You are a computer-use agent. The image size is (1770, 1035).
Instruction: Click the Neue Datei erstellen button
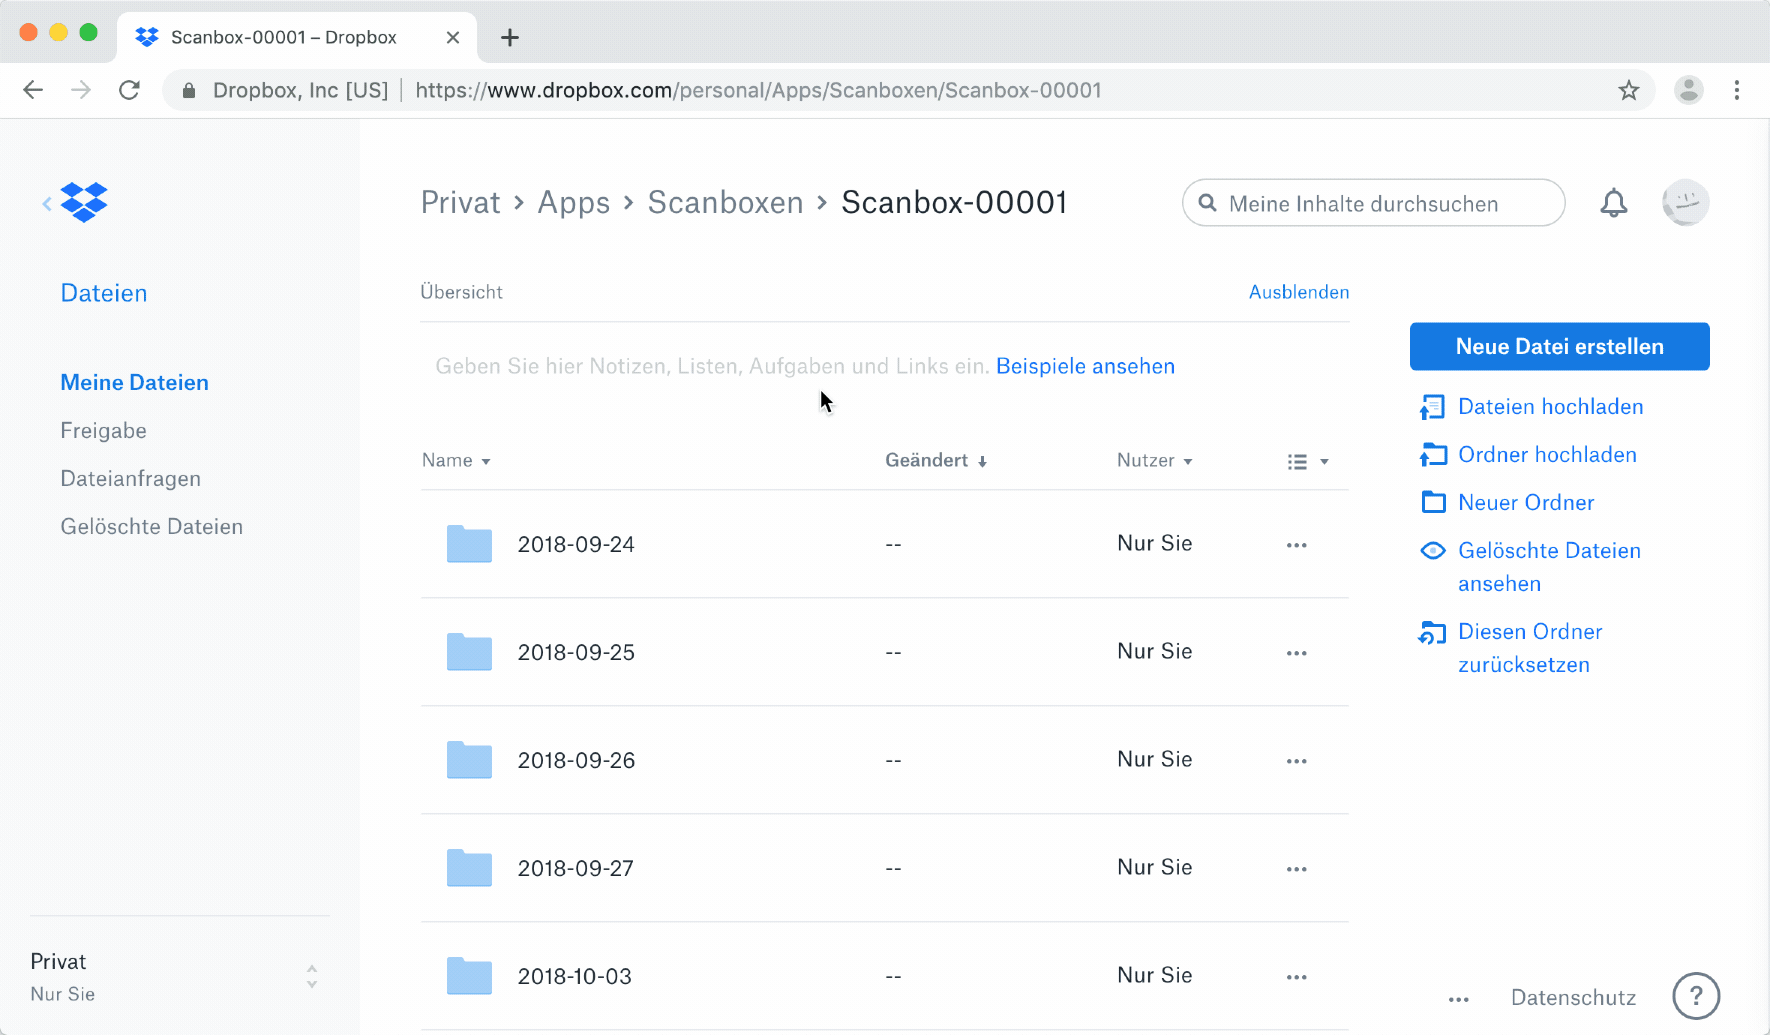[x=1558, y=347]
